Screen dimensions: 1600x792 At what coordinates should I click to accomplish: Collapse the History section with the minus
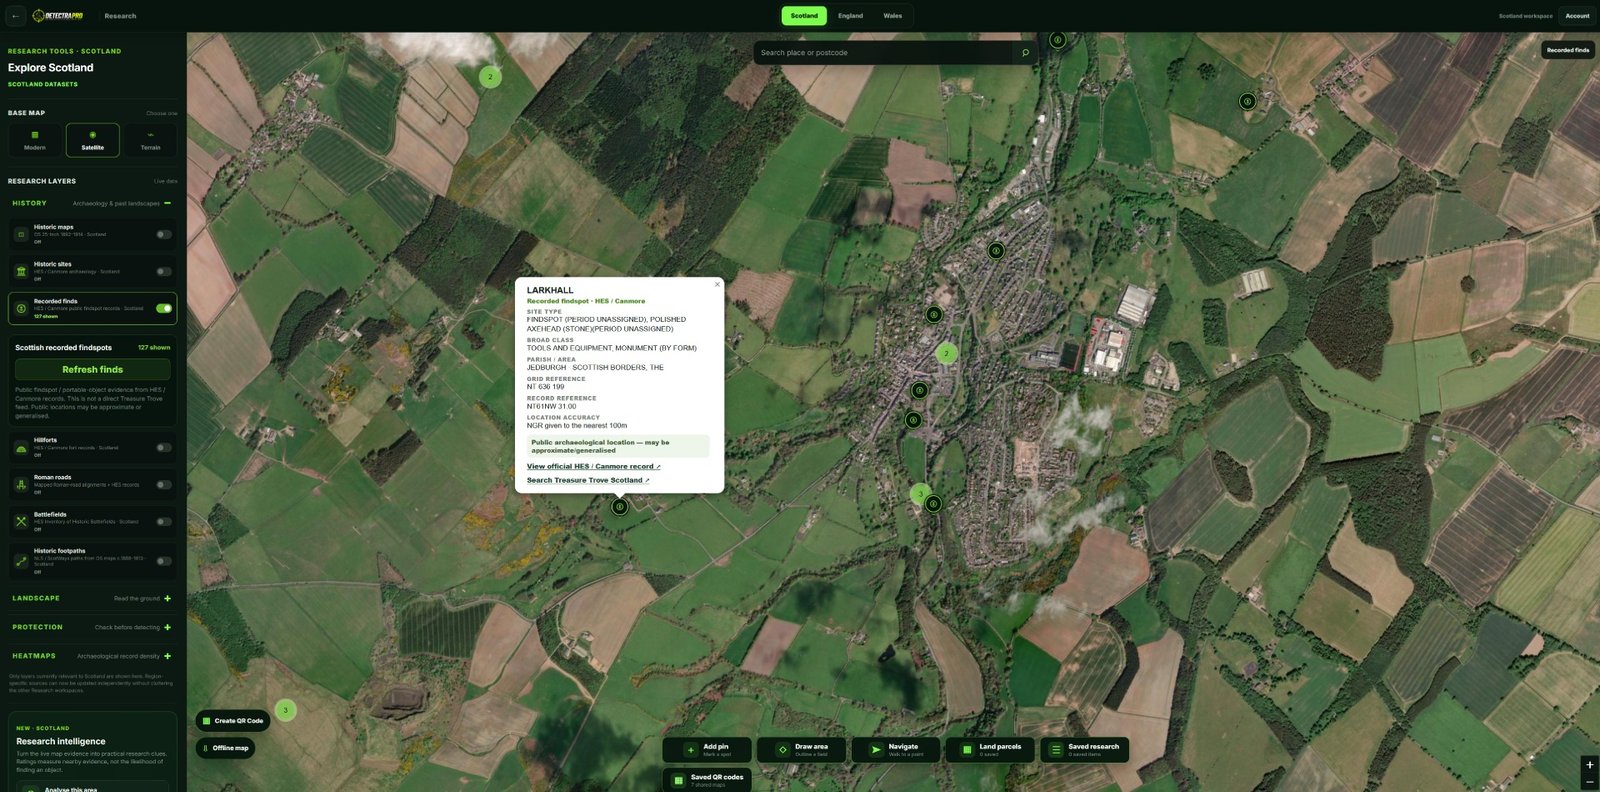167,203
